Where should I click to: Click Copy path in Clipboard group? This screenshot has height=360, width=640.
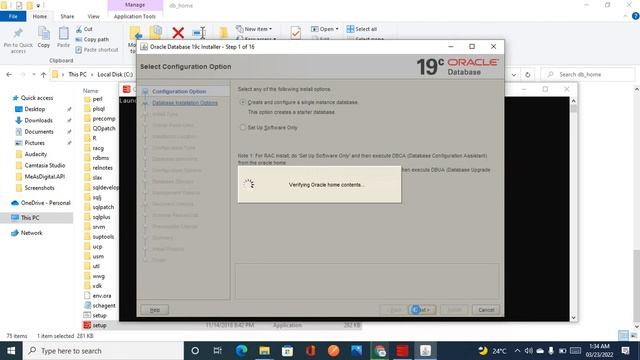coord(92,40)
